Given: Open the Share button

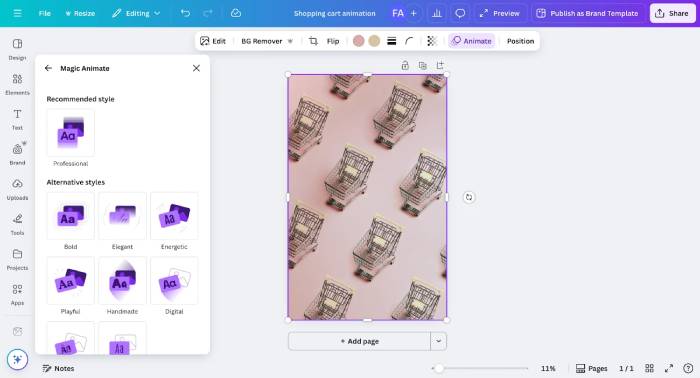Looking at the screenshot, I should 671,13.
